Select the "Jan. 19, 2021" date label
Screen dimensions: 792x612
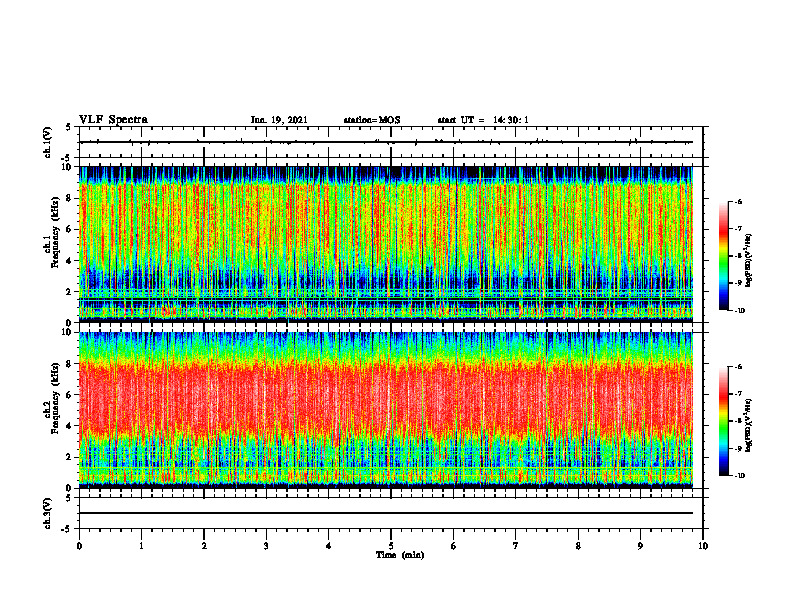point(279,120)
